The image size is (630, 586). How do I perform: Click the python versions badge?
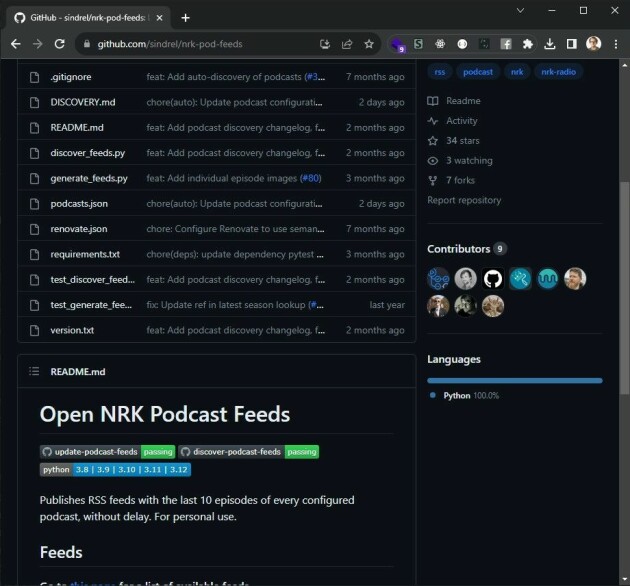click(115, 469)
